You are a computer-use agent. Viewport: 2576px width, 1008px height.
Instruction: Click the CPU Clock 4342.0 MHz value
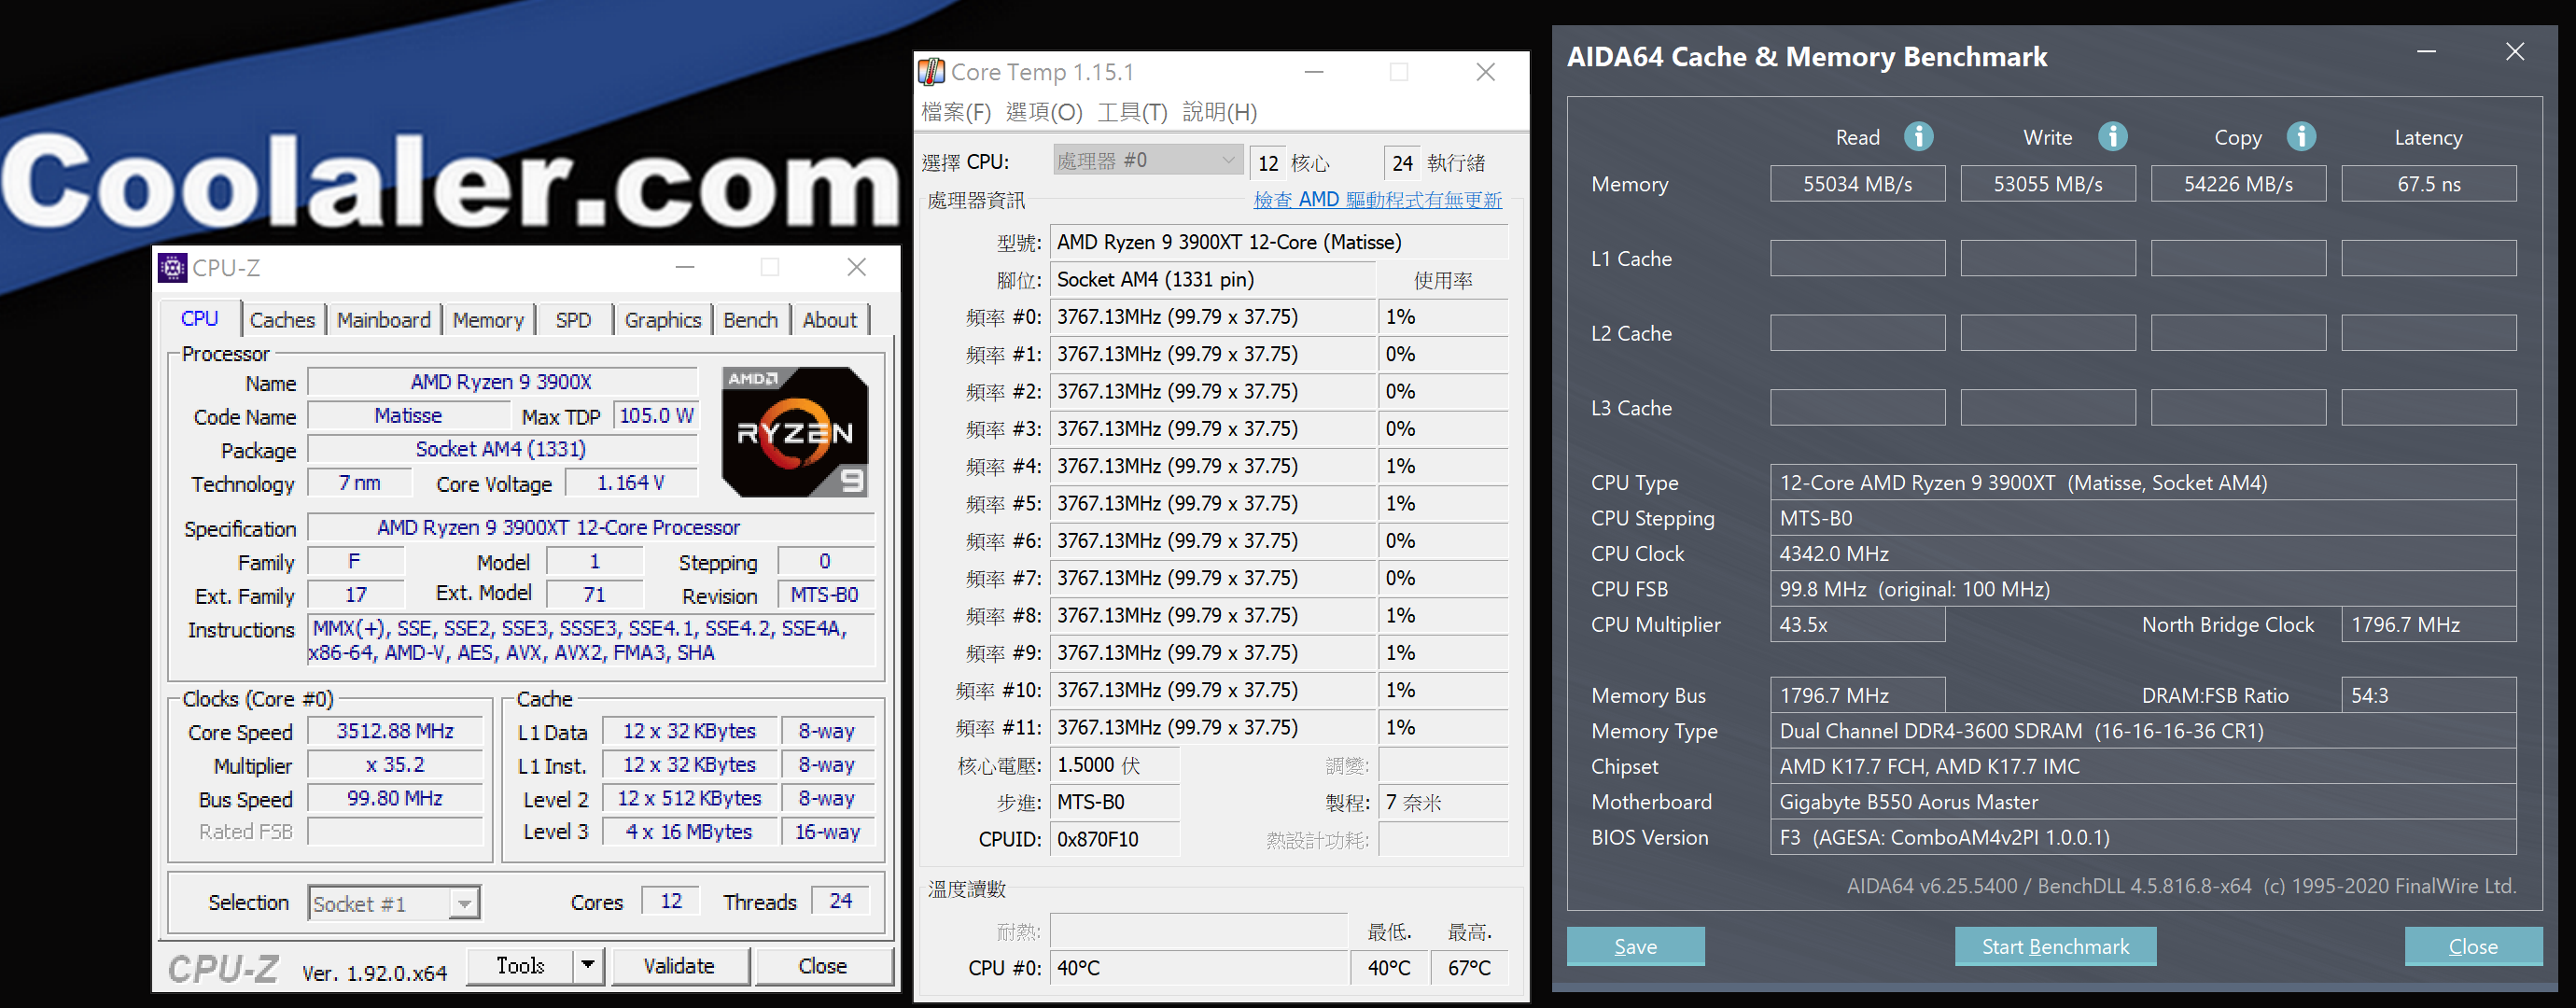(2143, 554)
